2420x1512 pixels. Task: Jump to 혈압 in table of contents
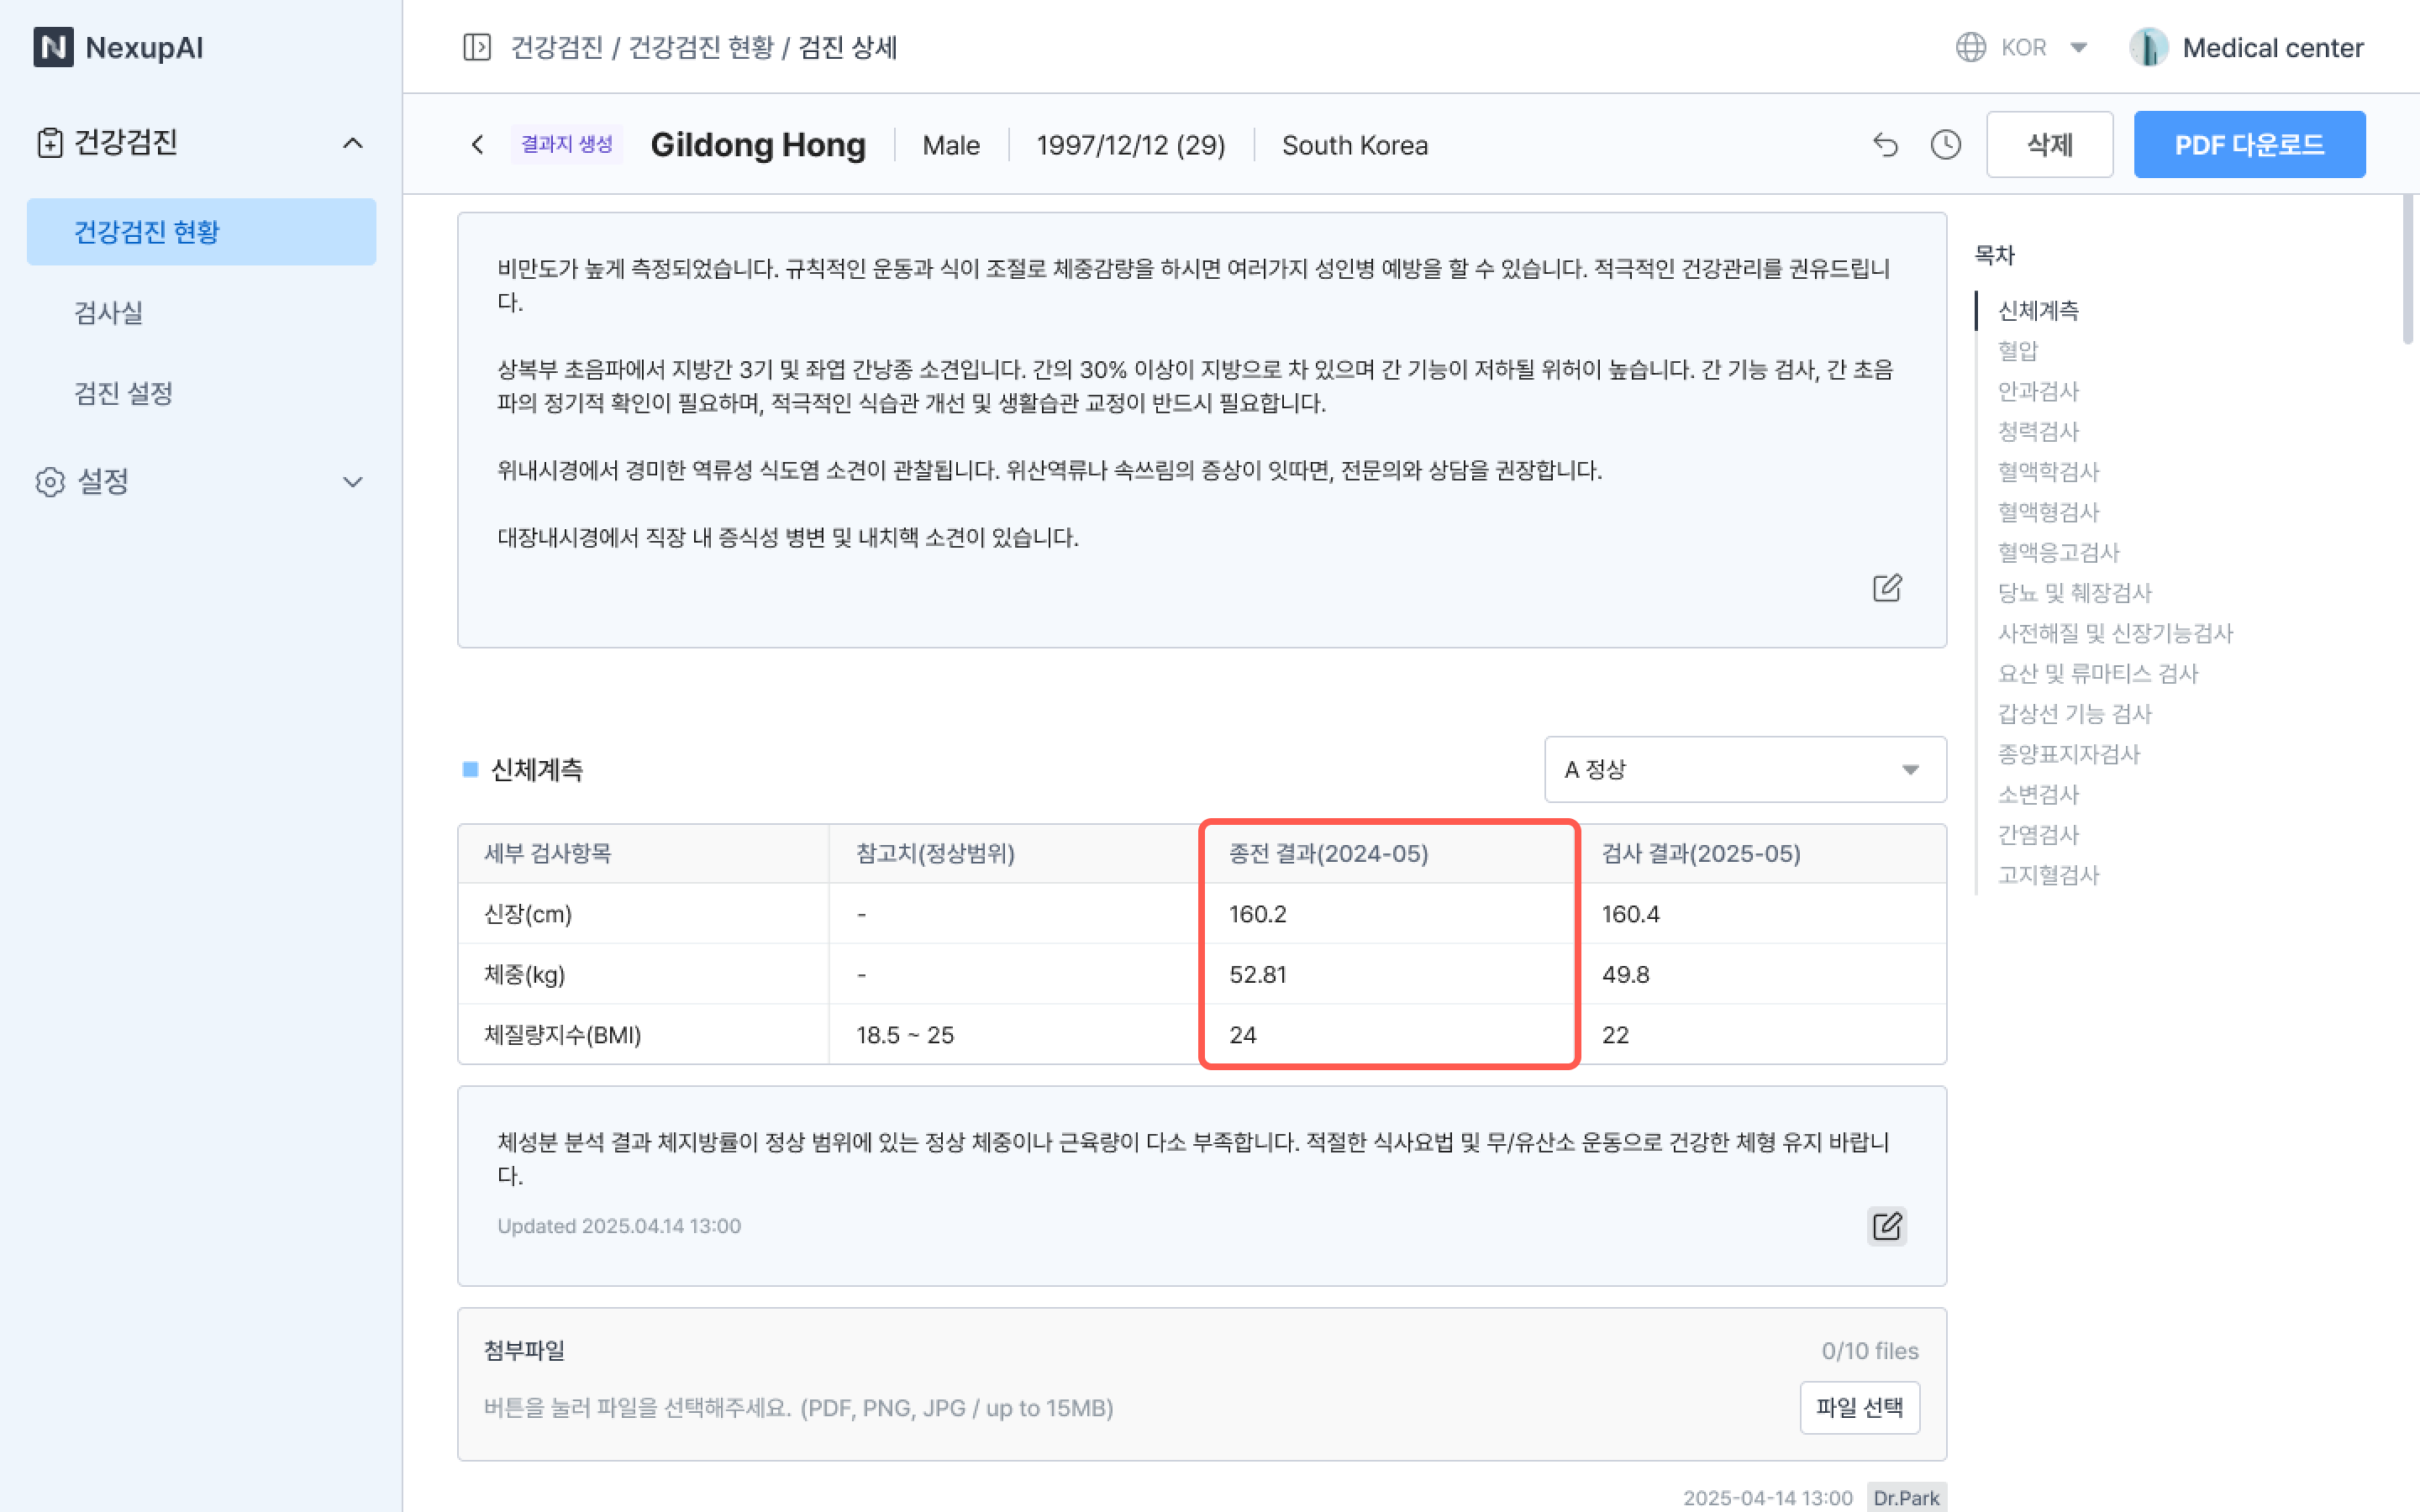[x=2017, y=351]
